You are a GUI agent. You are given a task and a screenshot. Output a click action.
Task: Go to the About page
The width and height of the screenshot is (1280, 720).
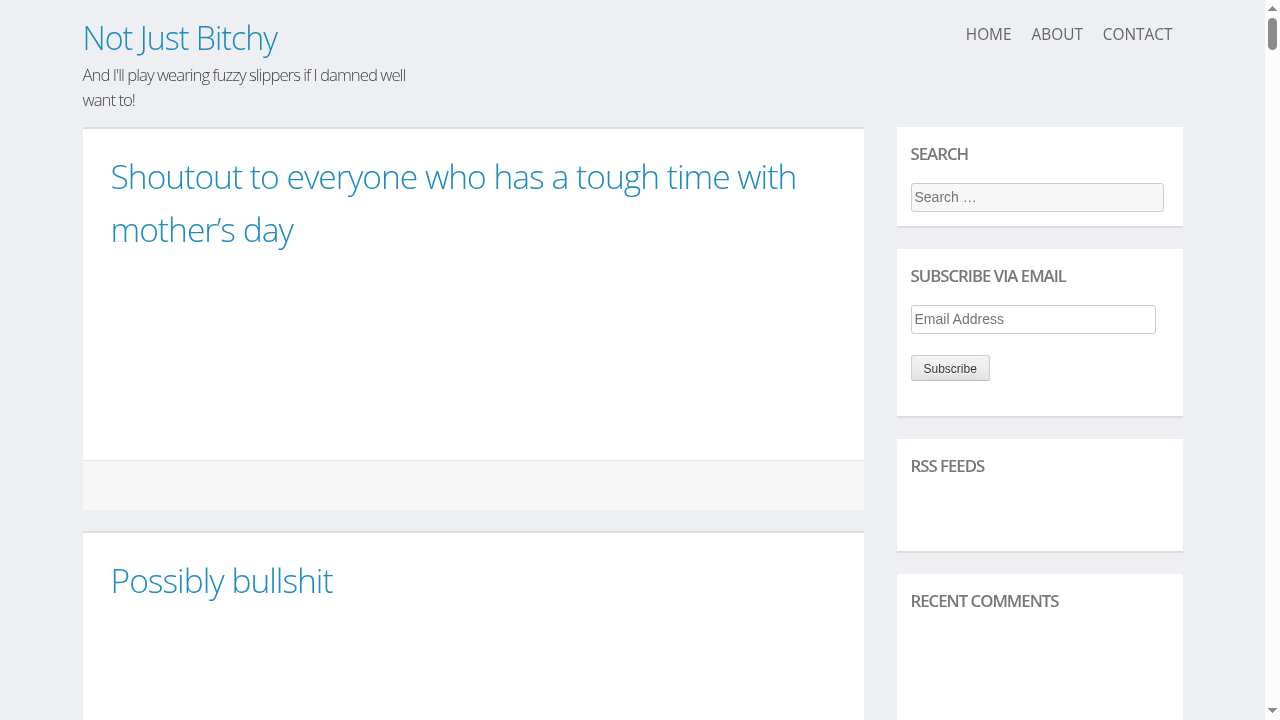(1056, 34)
